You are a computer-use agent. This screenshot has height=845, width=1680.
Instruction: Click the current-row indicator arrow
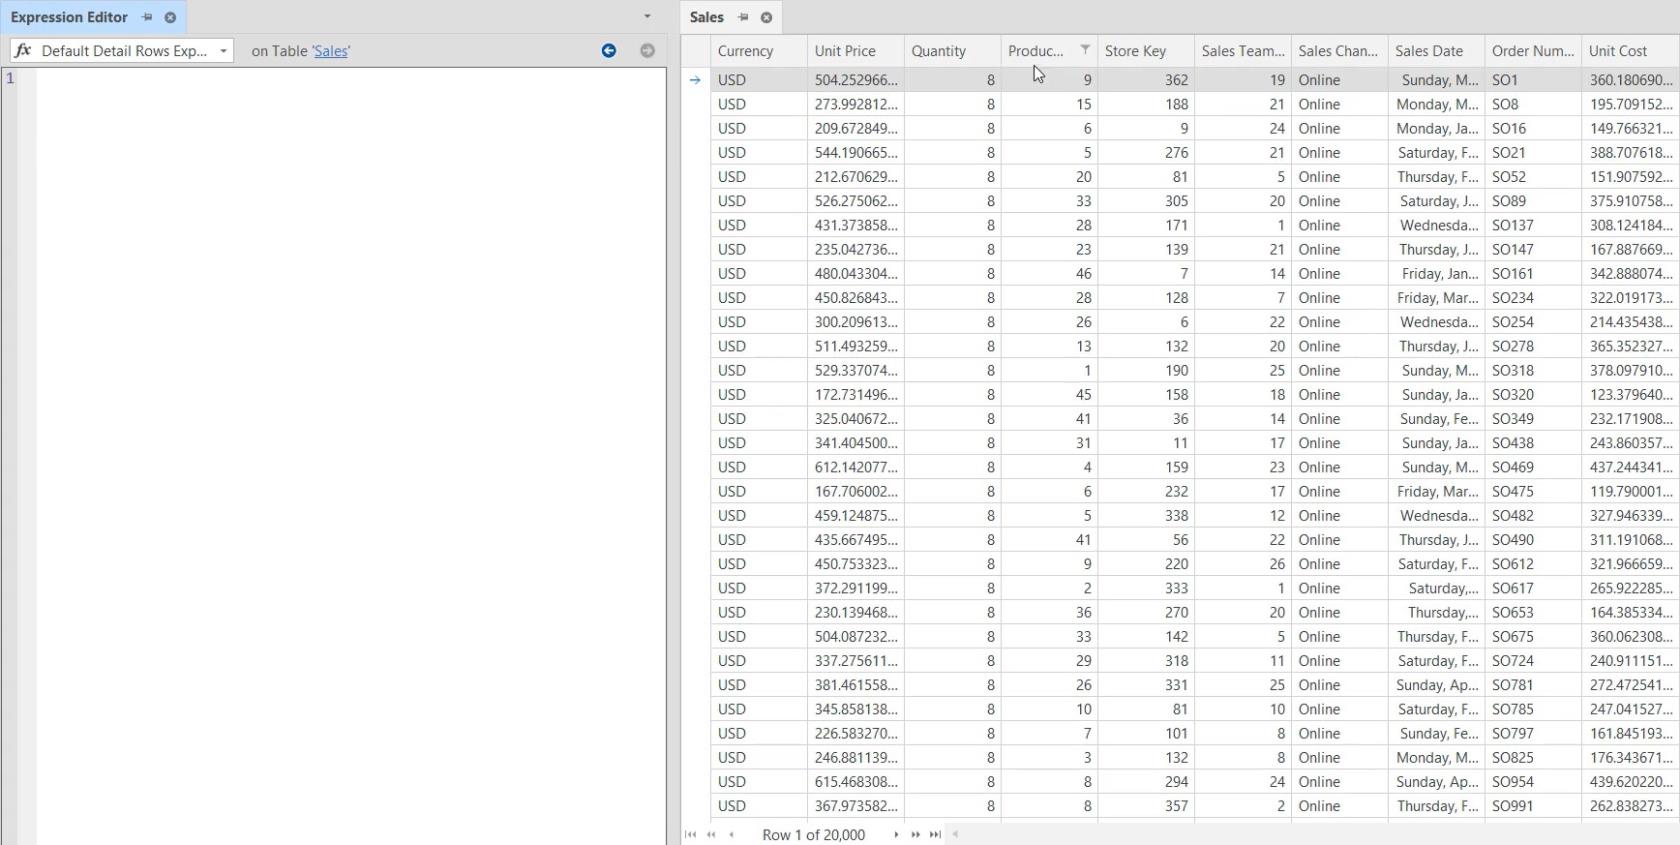[695, 80]
